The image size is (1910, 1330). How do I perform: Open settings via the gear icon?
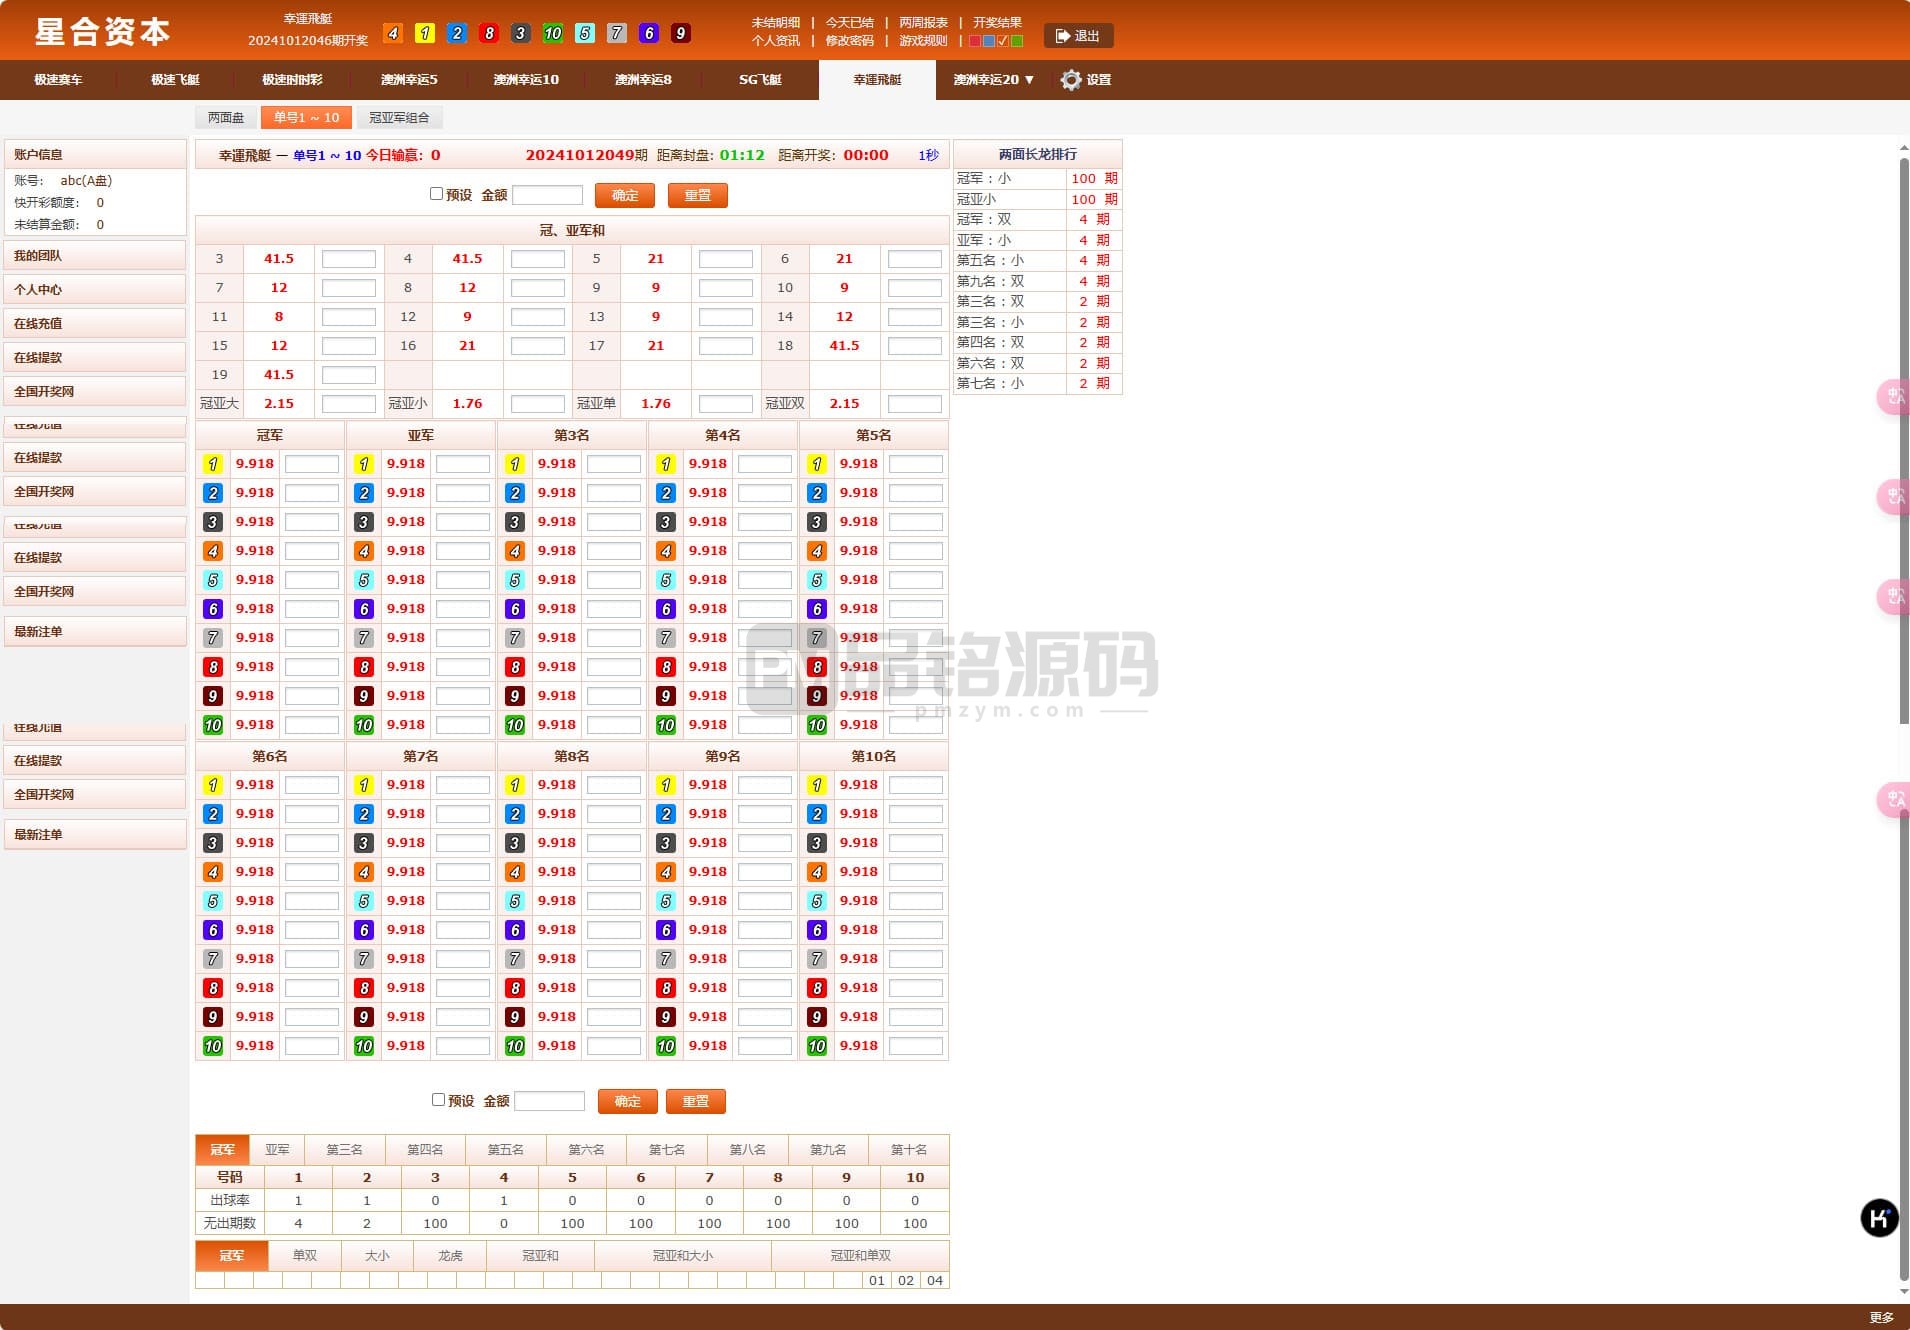tap(1071, 80)
